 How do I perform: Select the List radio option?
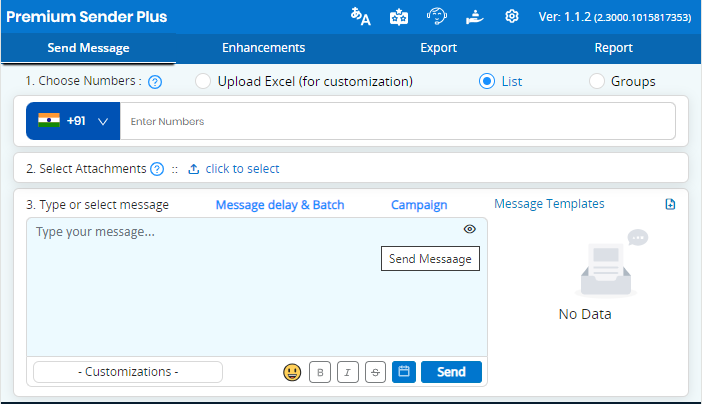487,82
